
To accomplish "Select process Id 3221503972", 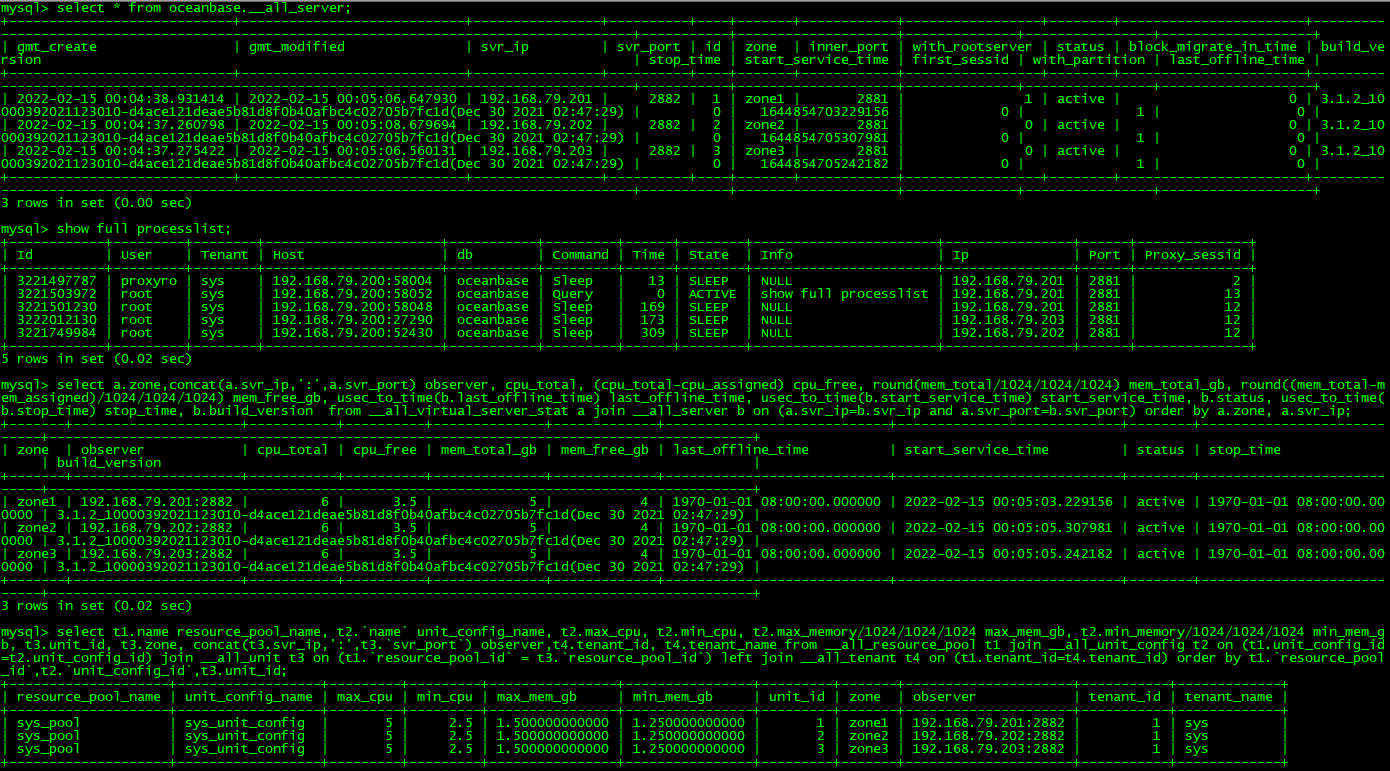I will (x=57, y=294).
